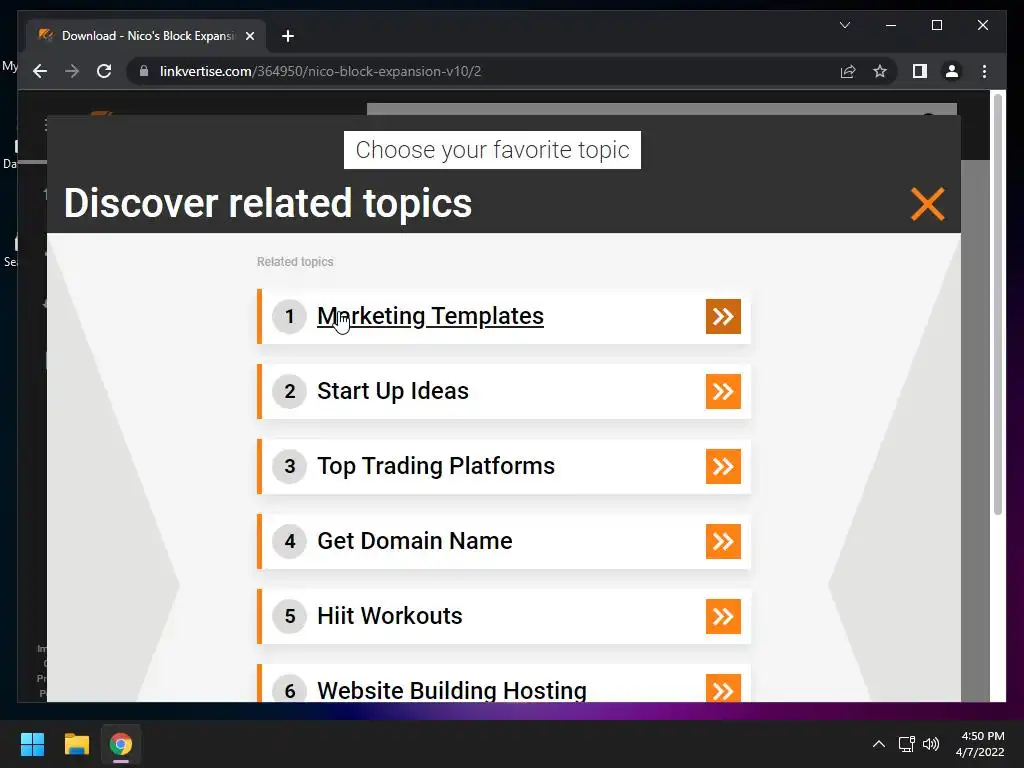This screenshot has width=1024, height=768.
Task: Click the page vertical scrollbar
Action: tap(997, 304)
